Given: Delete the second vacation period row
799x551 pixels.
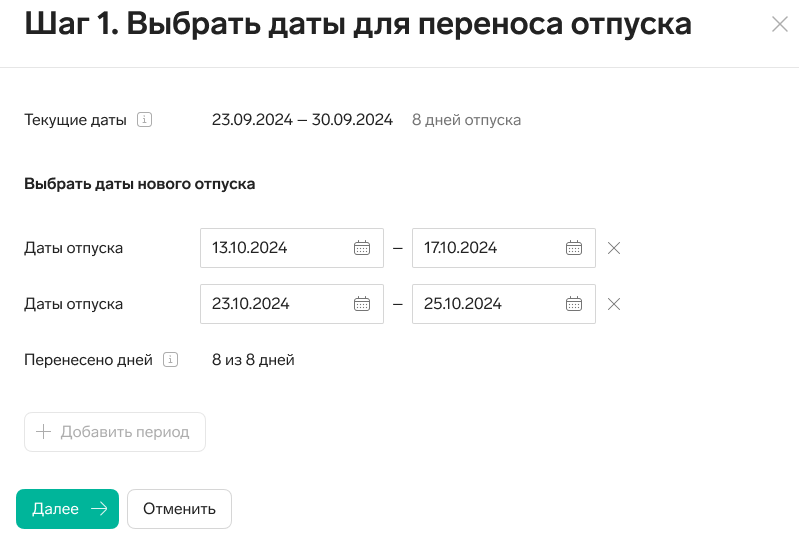Looking at the screenshot, I should (x=614, y=304).
